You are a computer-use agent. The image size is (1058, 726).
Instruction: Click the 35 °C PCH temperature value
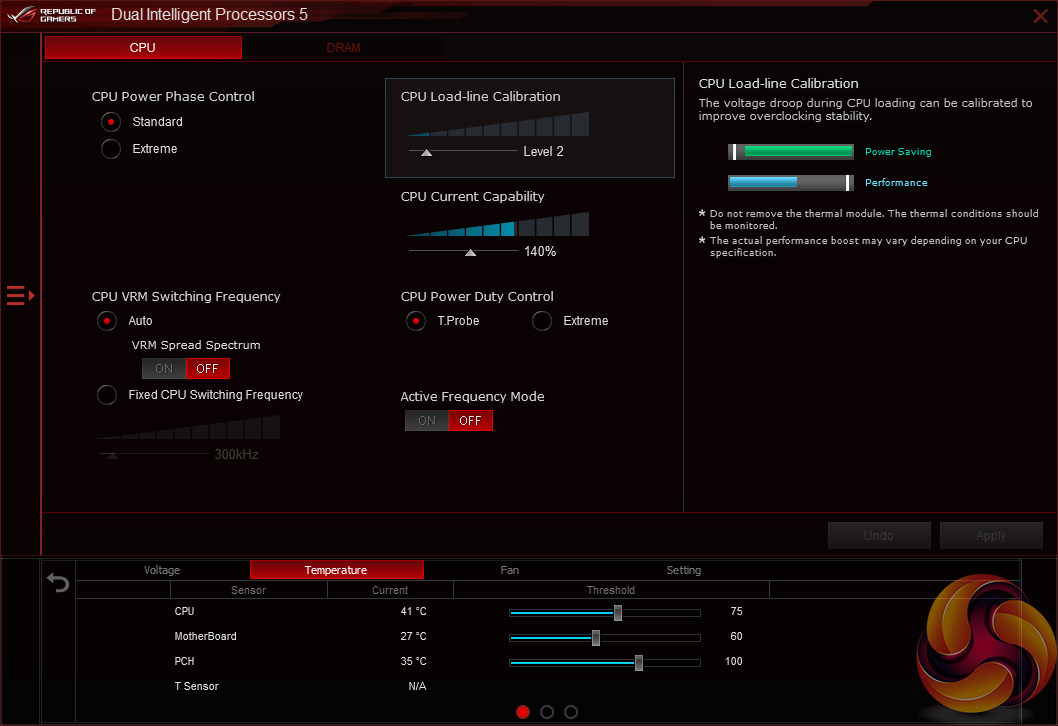click(x=413, y=661)
